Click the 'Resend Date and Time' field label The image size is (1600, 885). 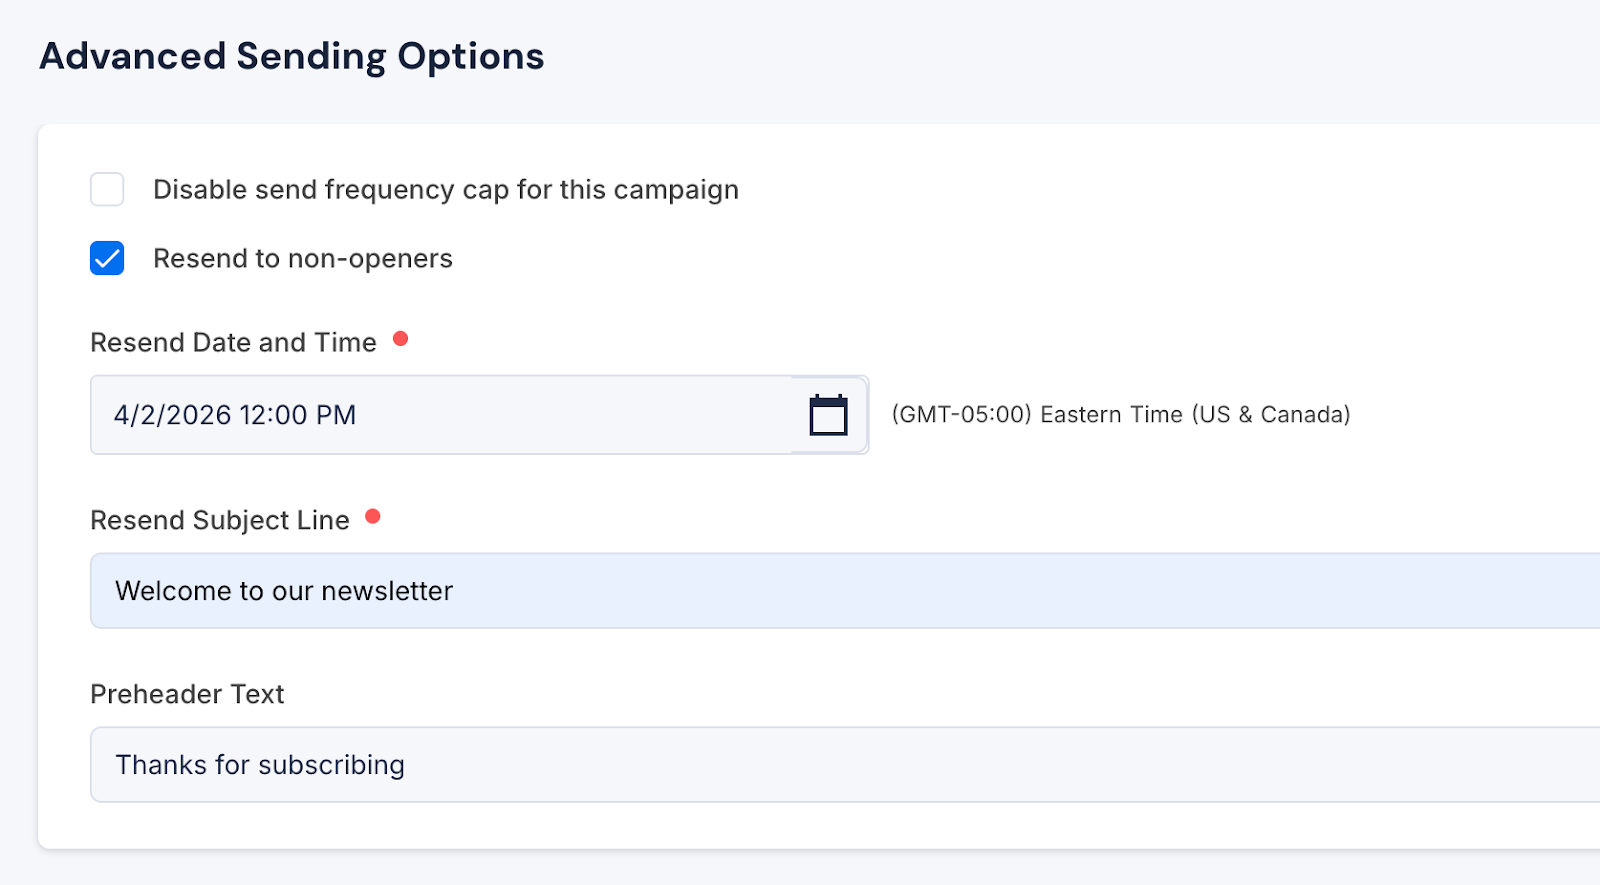click(x=233, y=343)
